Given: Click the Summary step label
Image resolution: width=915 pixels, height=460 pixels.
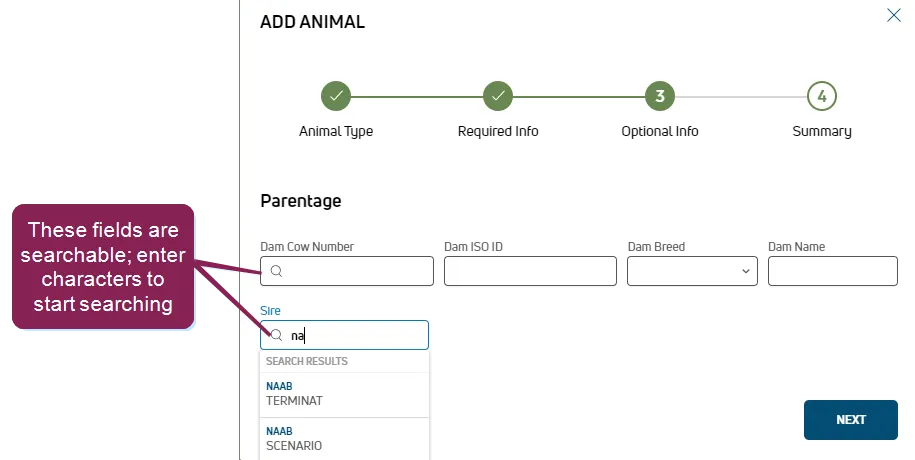Looking at the screenshot, I should (x=822, y=132).
